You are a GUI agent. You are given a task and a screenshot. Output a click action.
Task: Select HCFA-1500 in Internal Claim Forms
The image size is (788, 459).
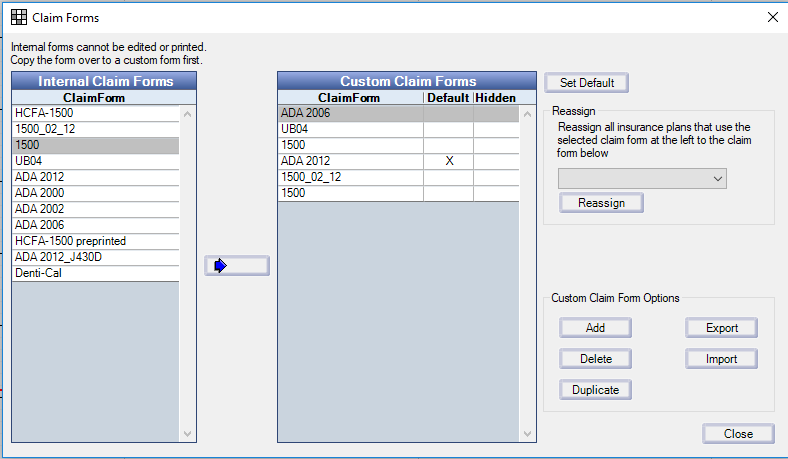(95, 113)
